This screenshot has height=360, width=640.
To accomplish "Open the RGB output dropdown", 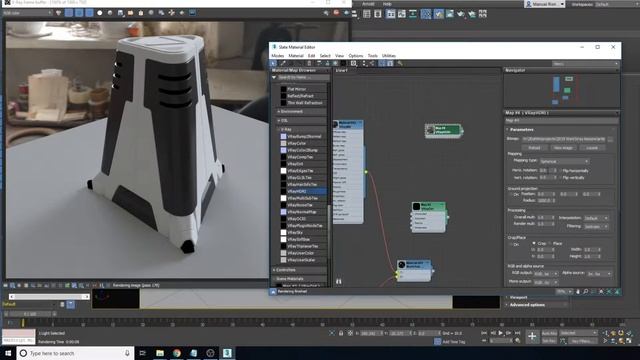I will click(x=546, y=273).
